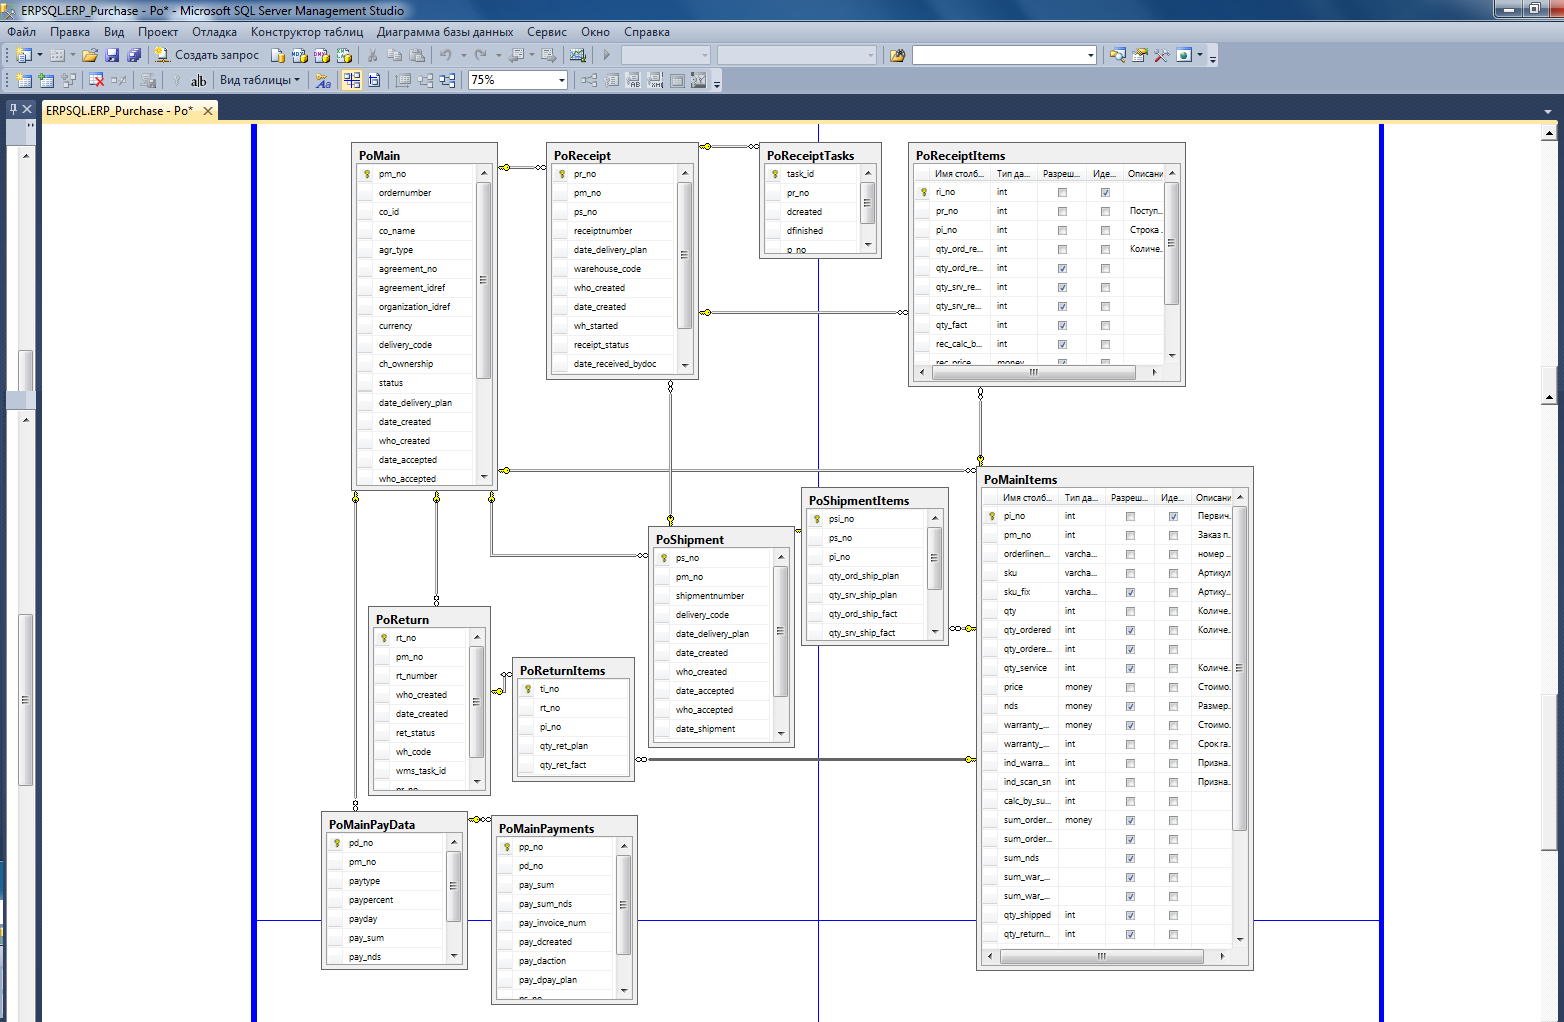1564x1022 pixels.
Task: Open the Сервис menu
Action: 547,32
